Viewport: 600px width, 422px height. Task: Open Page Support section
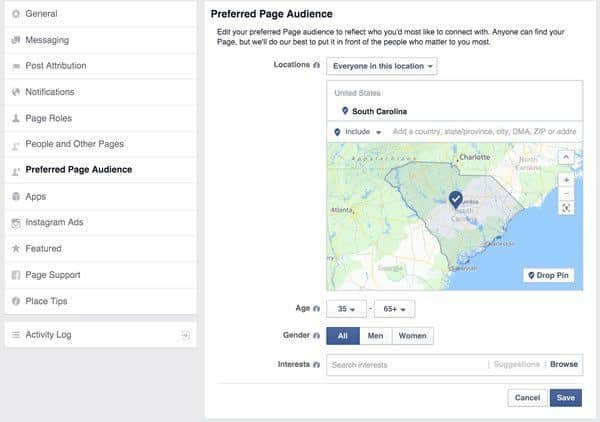pyautogui.click(x=101, y=275)
